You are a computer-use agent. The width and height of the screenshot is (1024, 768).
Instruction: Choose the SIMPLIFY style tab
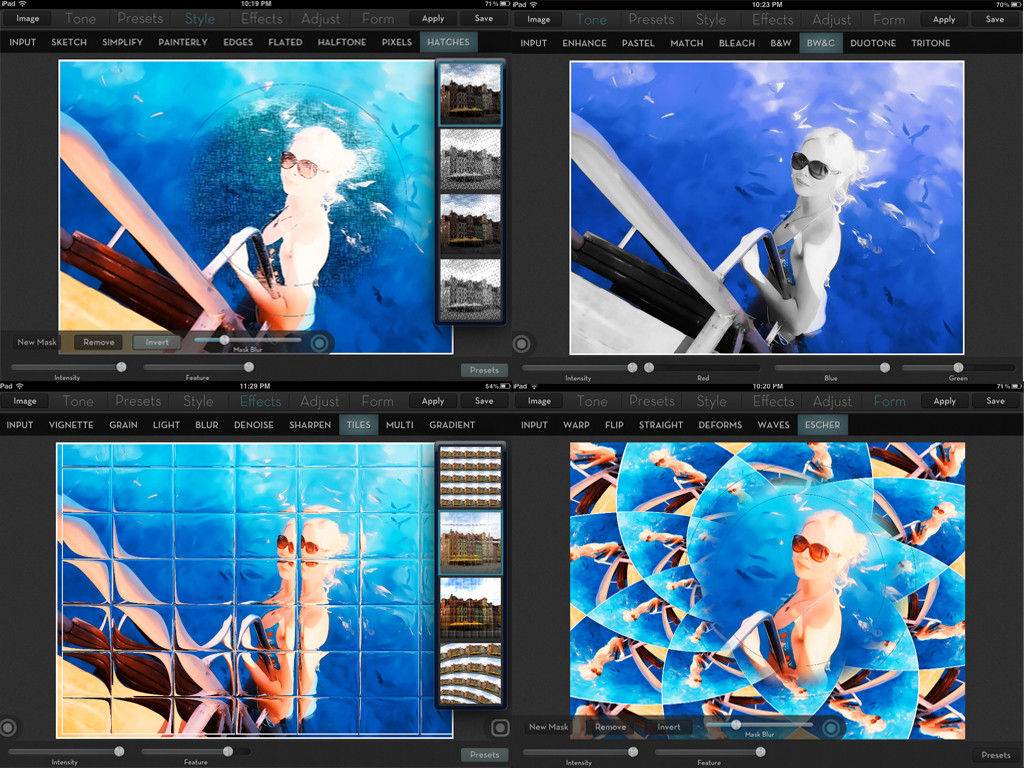pos(122,42)
